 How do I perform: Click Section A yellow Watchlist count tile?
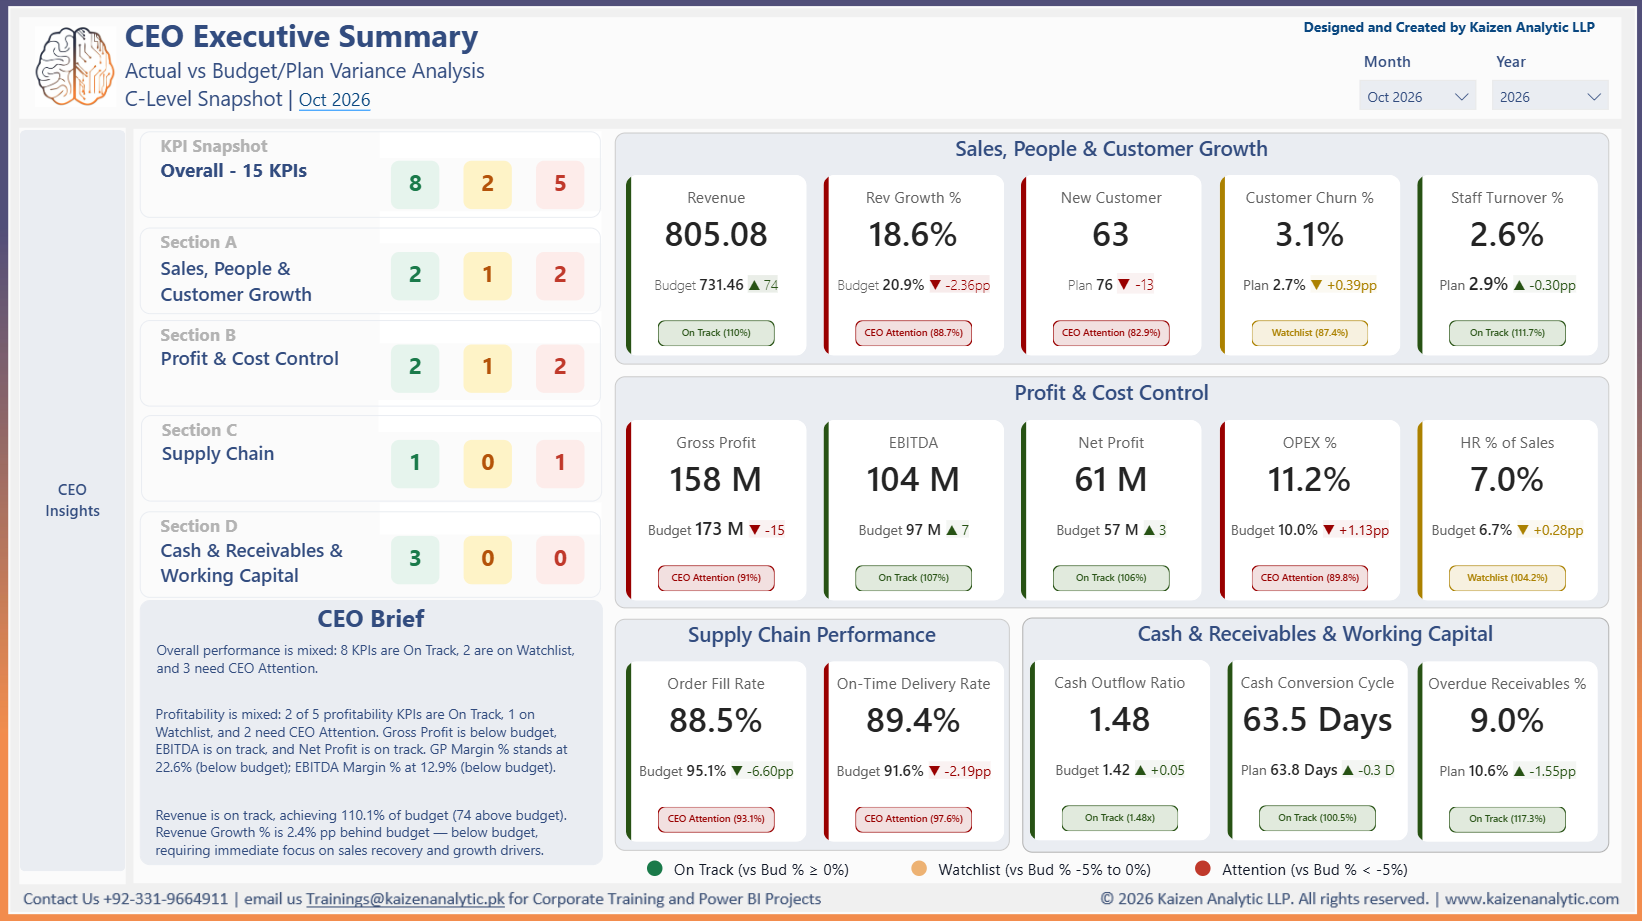[487, 275]
